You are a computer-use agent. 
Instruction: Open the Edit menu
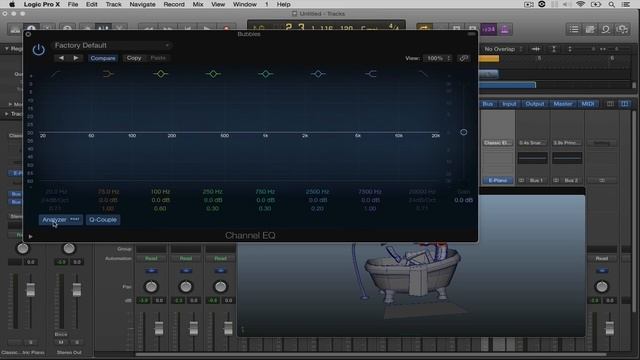coord(91,4)
